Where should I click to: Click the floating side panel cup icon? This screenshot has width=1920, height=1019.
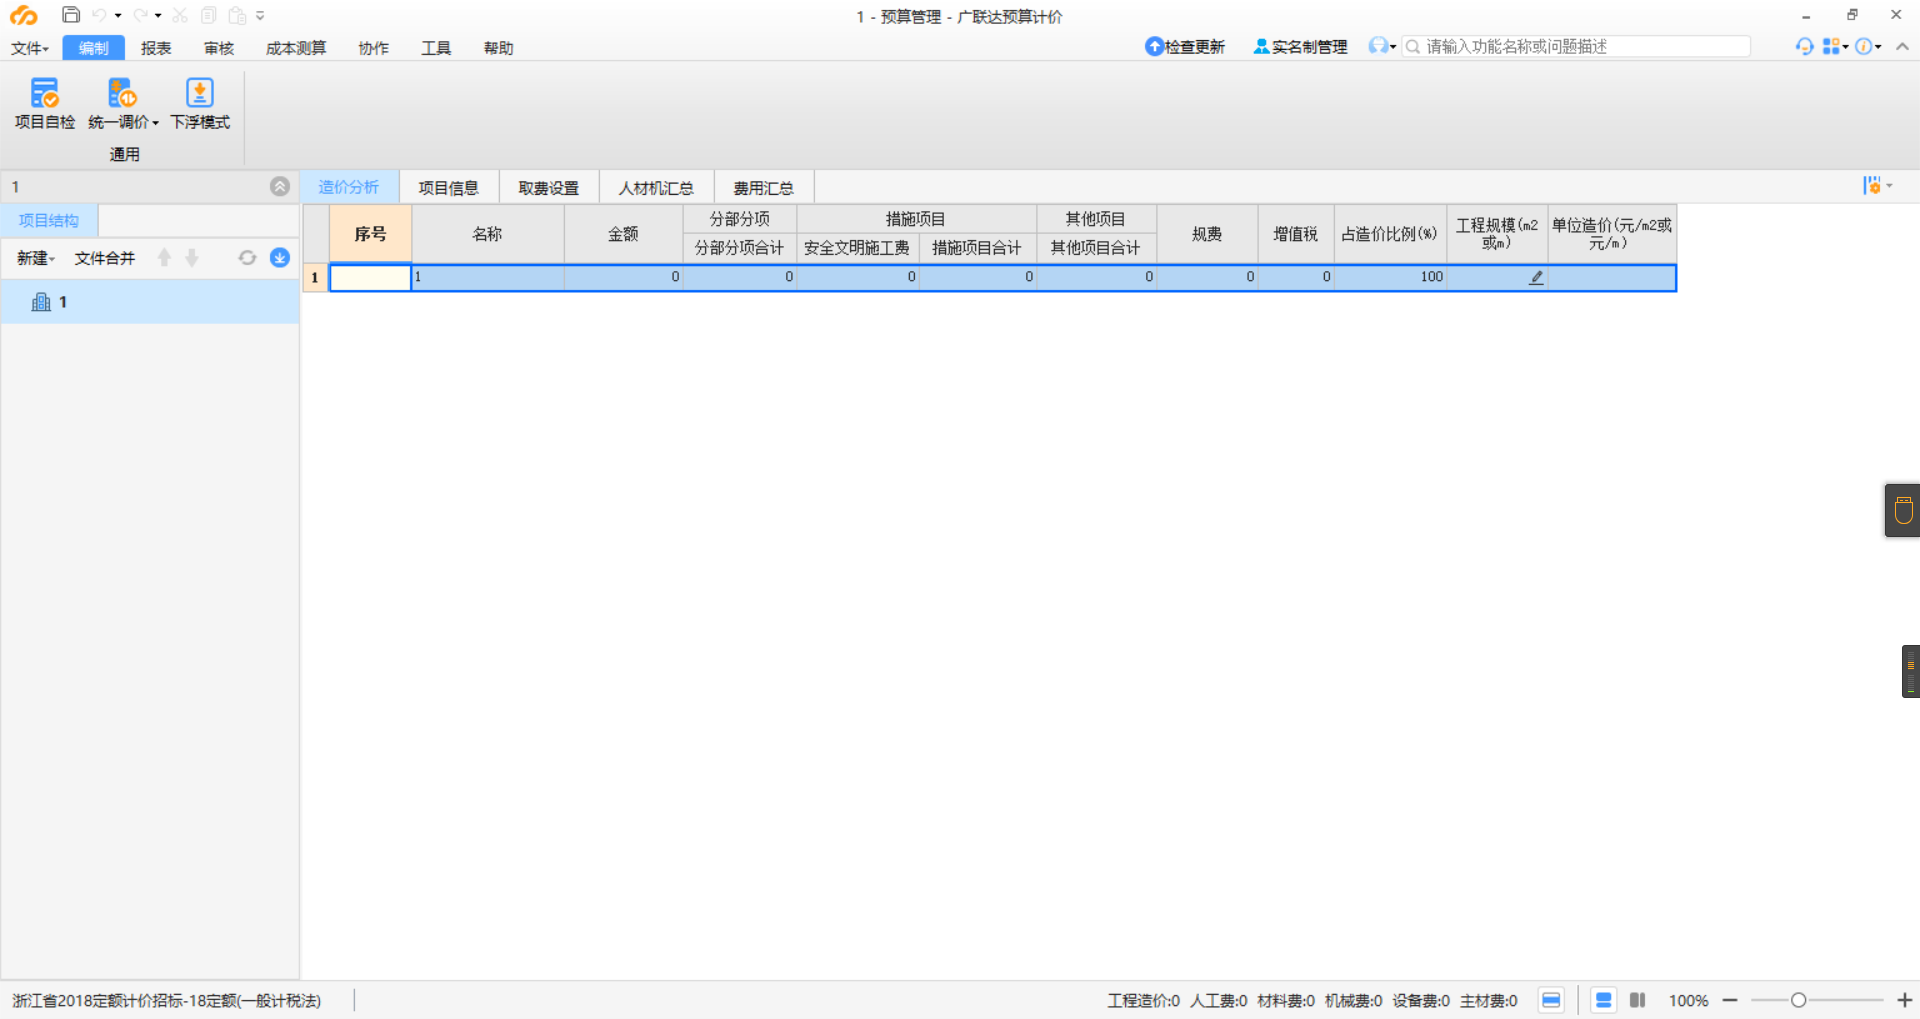click(1903, 510)
